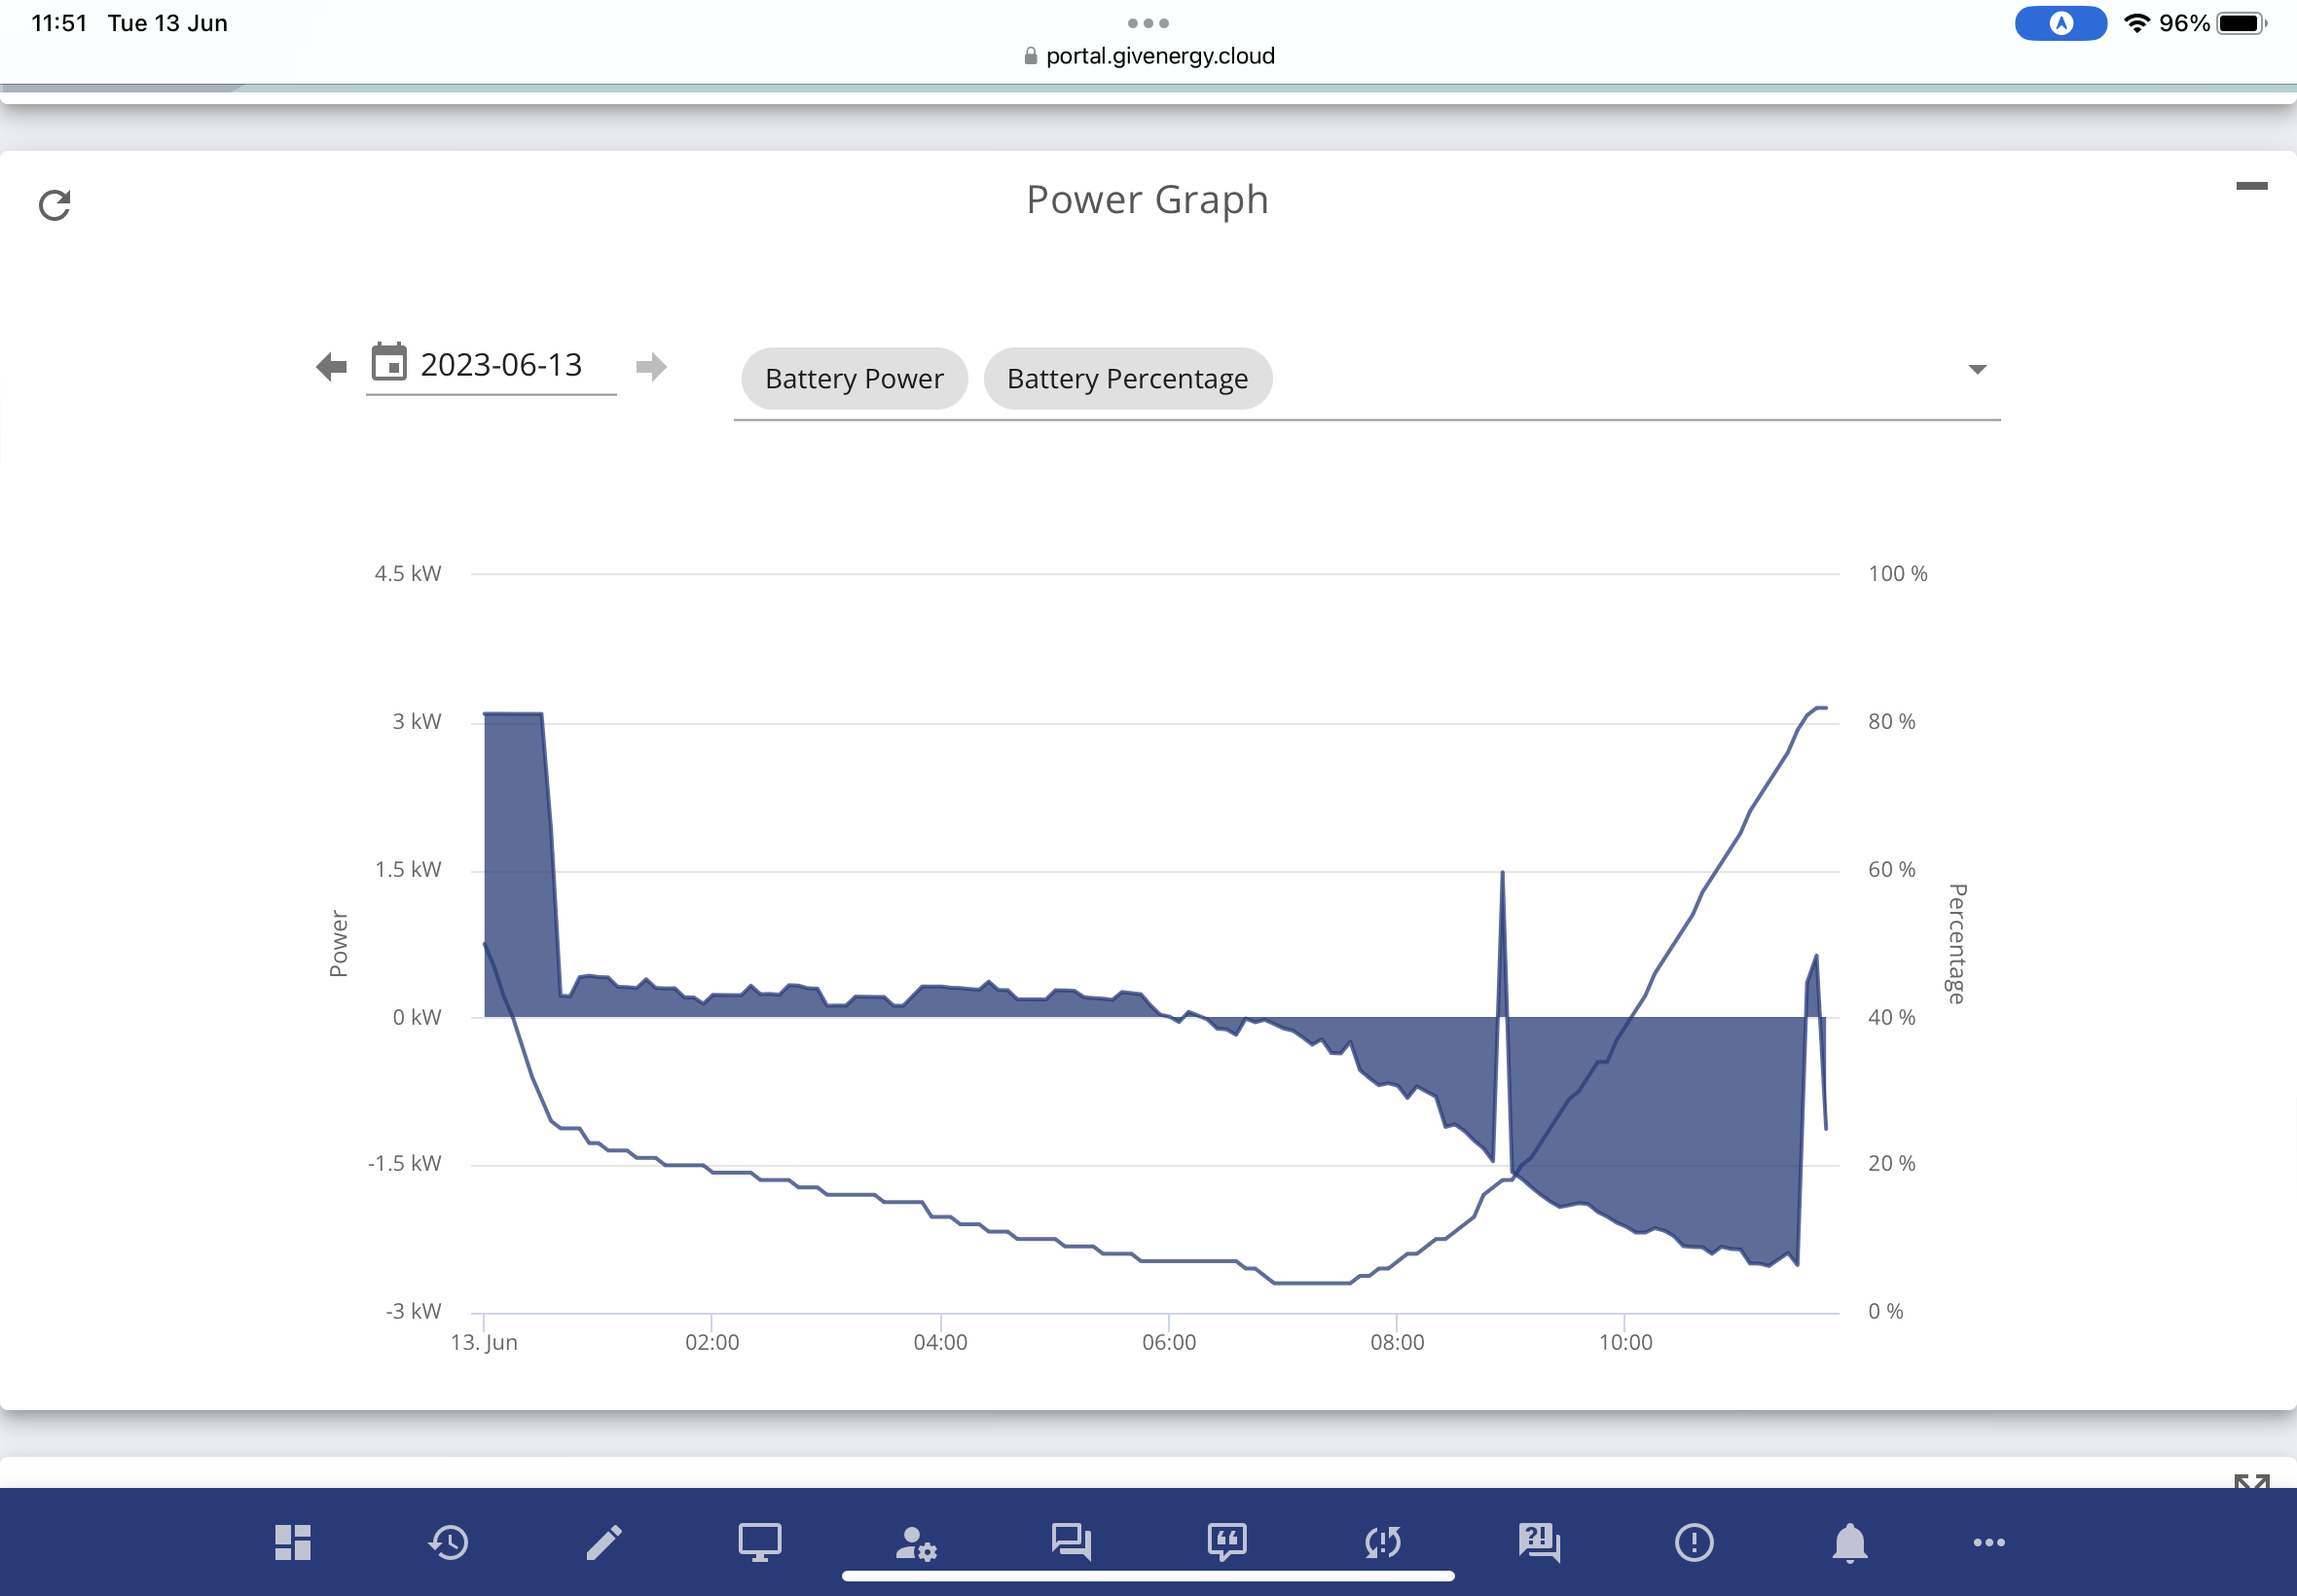
Task: Deselect the Battery Power chip
Action: click(x=854, y=379)
